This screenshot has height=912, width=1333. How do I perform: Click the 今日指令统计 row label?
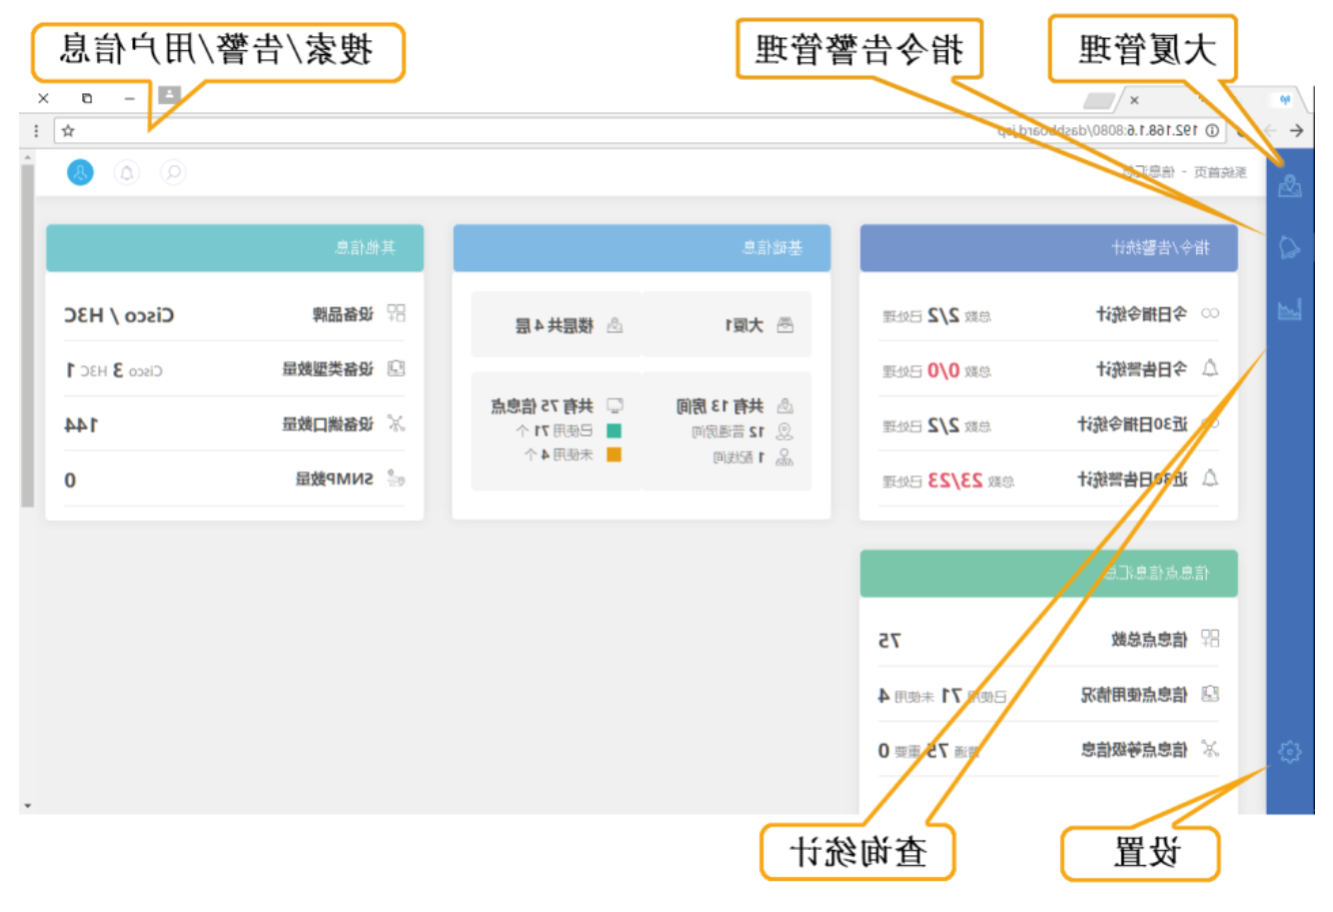coord(1143,314)
